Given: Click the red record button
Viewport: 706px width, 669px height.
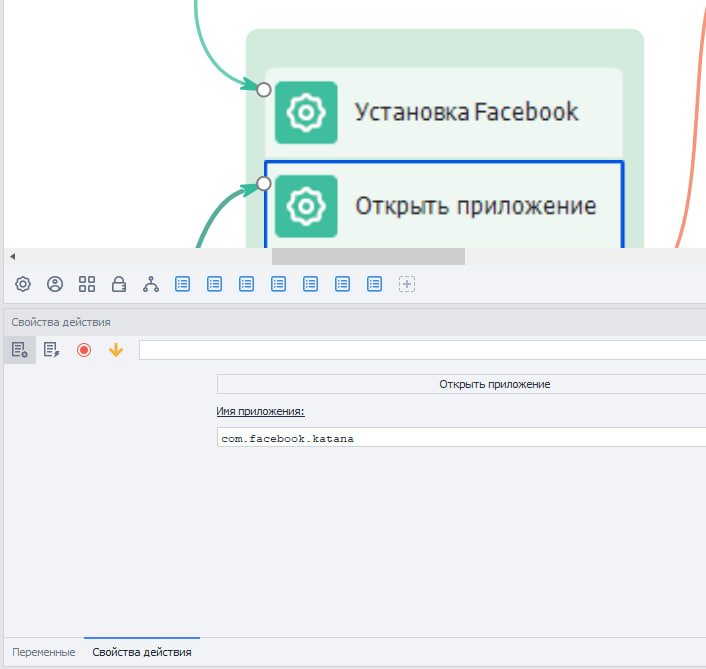Looking at the screenshot, I should pos(84,350).
